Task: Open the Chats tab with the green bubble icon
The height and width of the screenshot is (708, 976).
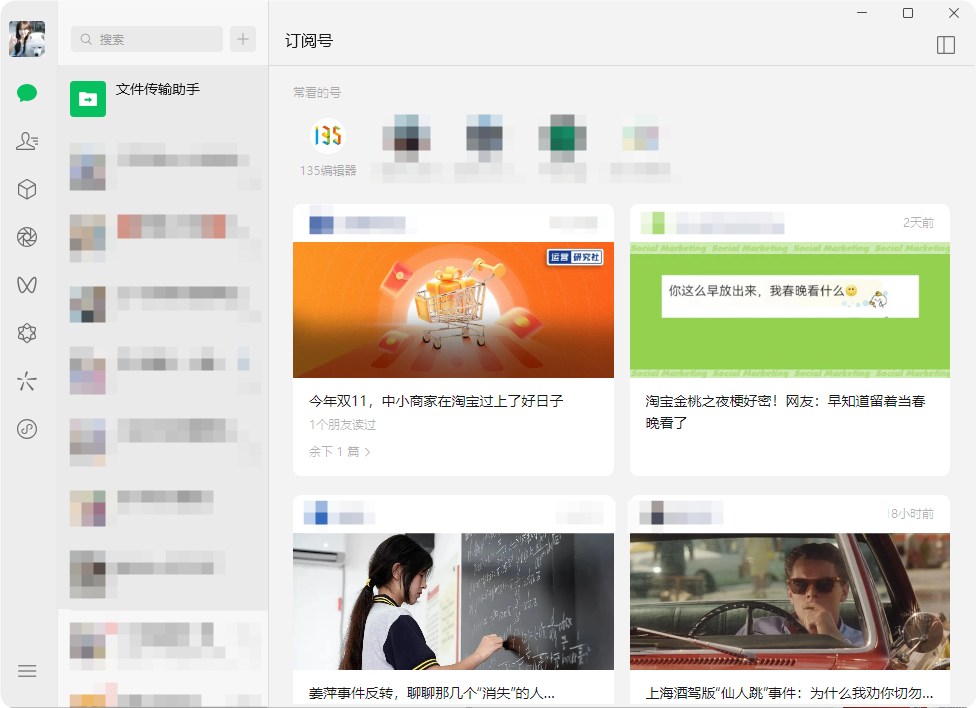Action: (27, 93)
